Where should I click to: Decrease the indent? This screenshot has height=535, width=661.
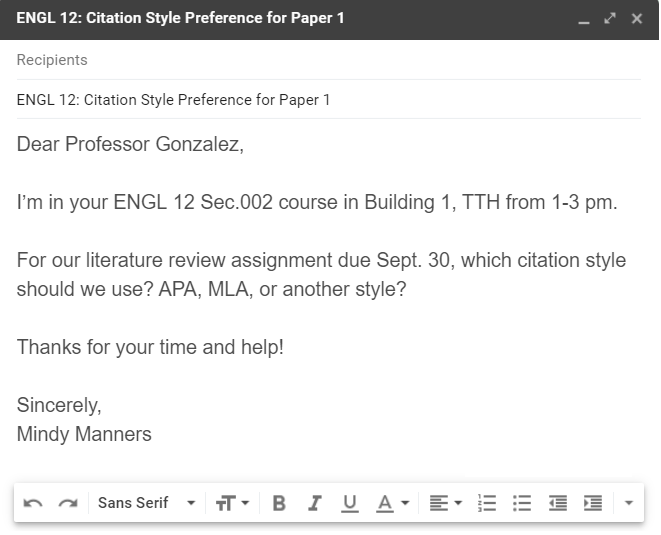tap(557, 503)
